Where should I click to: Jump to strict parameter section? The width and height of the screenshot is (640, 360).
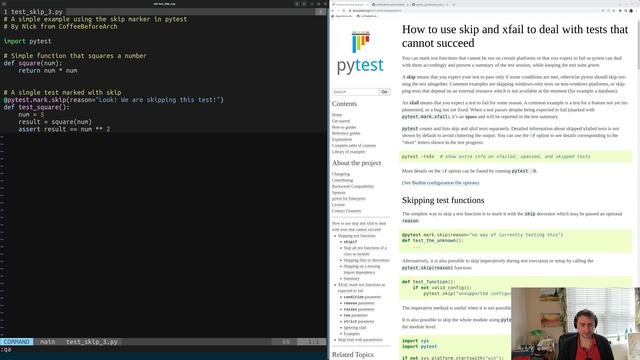[359, 321]
